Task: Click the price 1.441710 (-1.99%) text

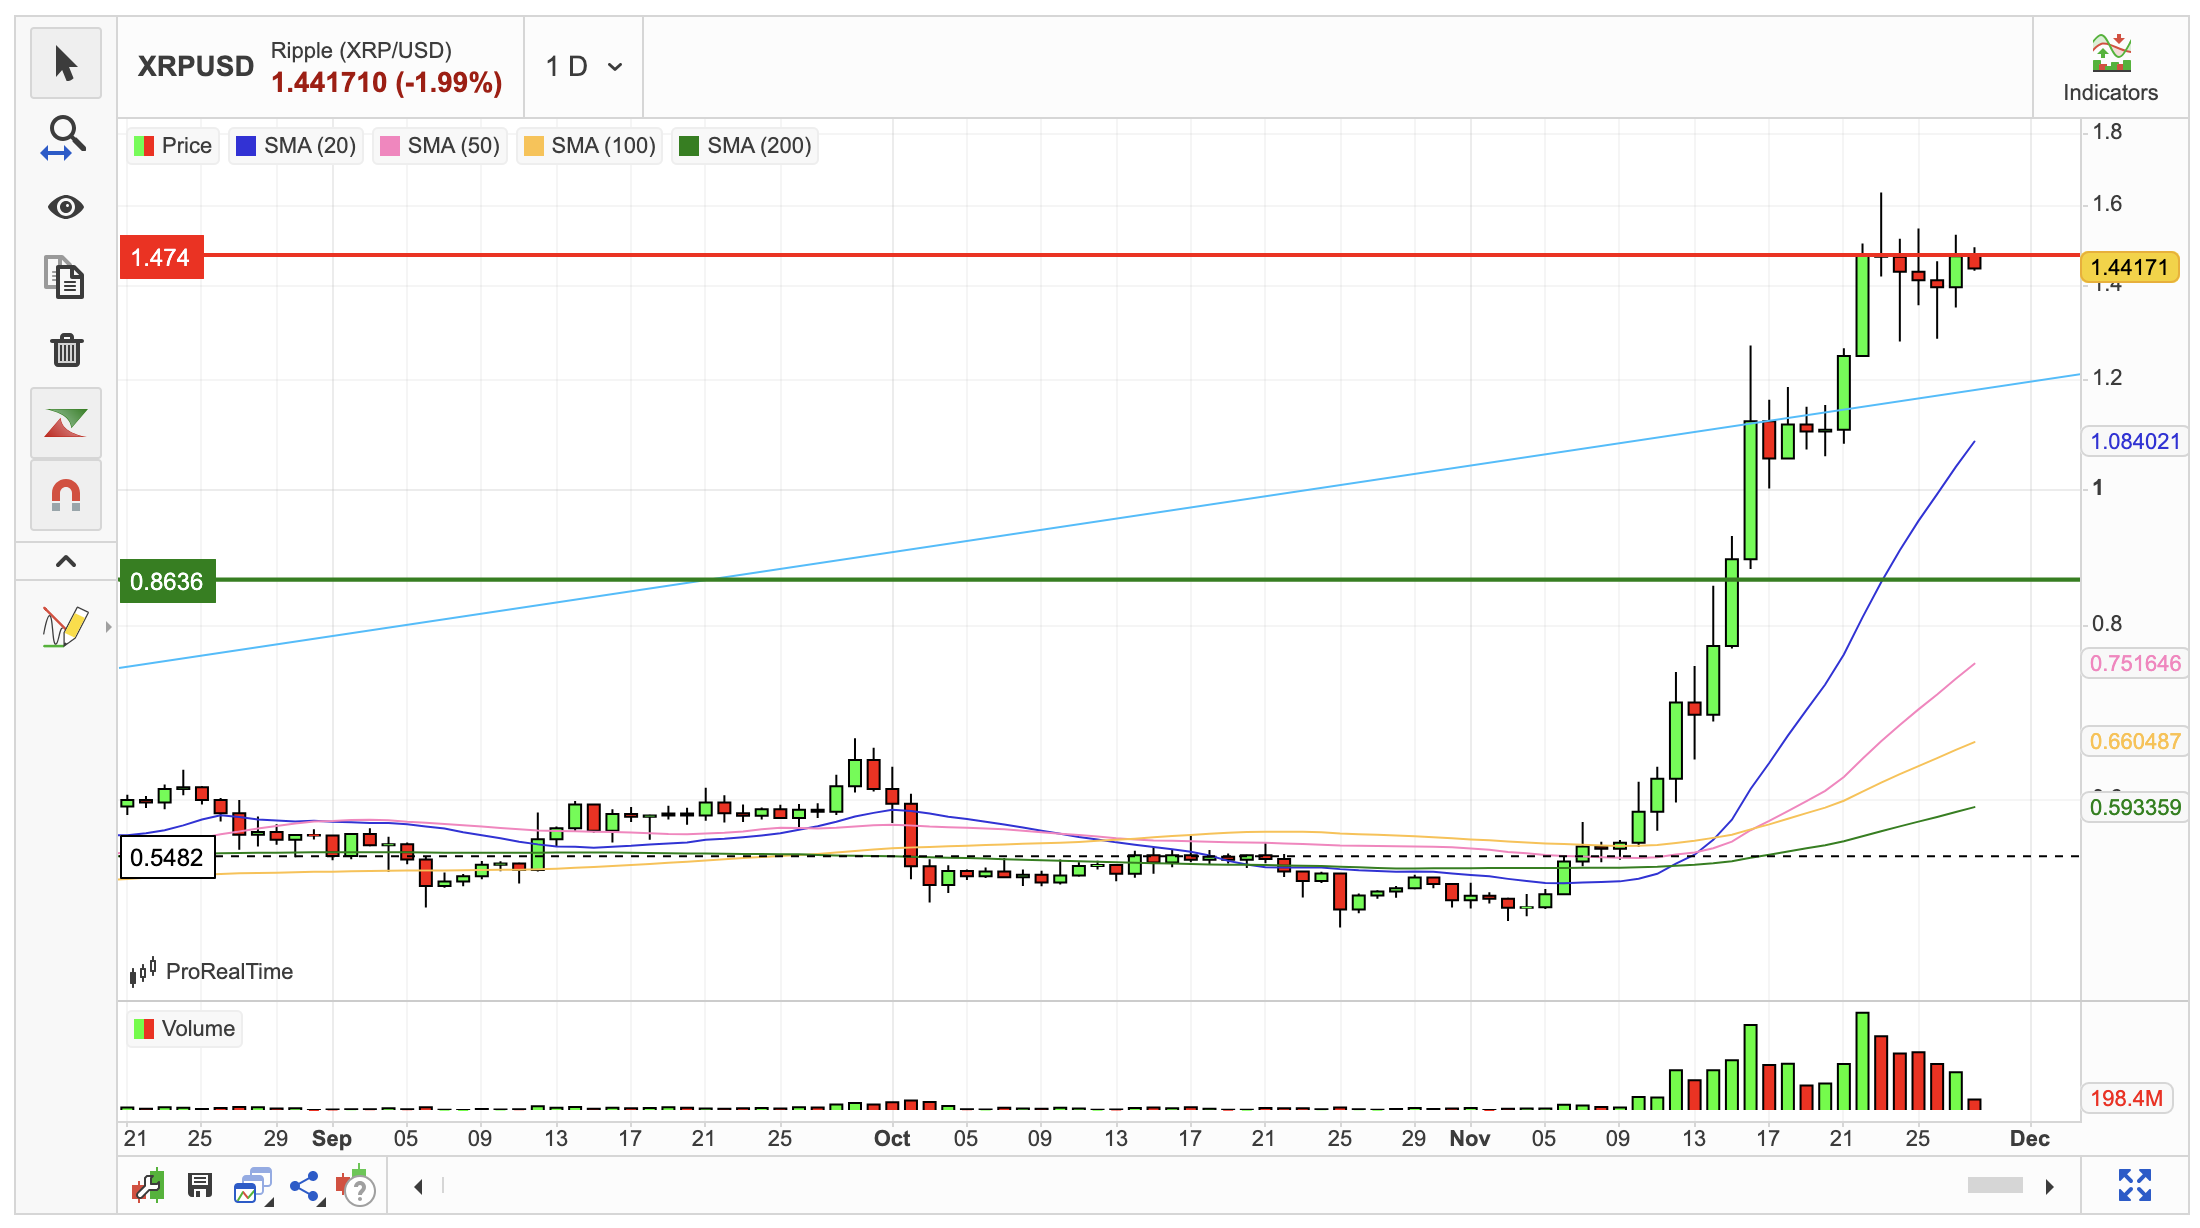Action: (386, 82)
